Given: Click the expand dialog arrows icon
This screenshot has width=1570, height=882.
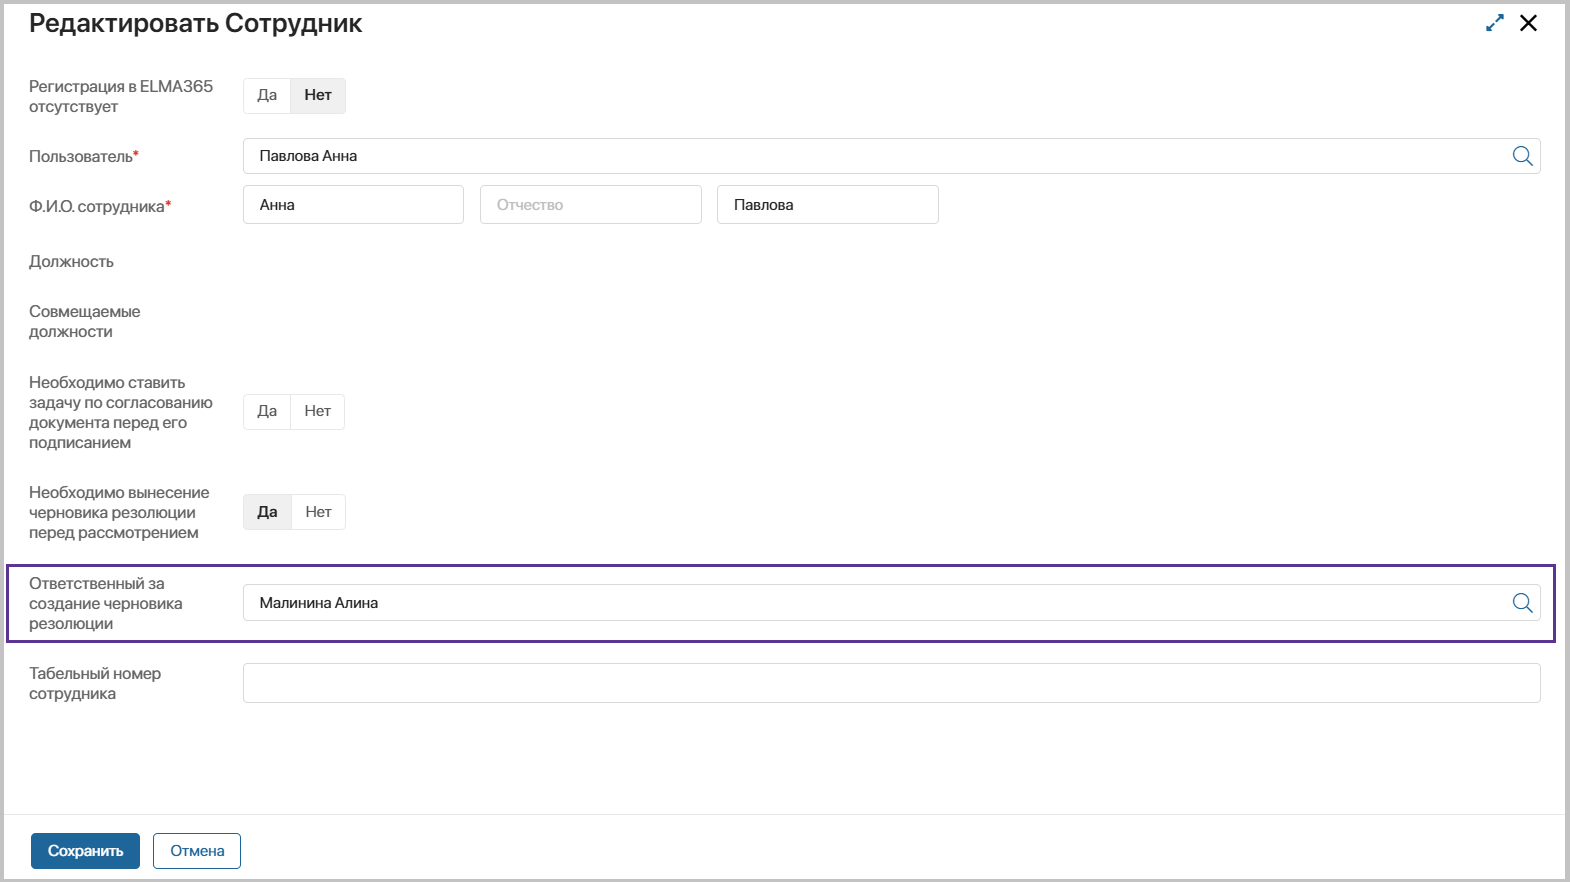Looking at the screenshot, I should 1495,23.
